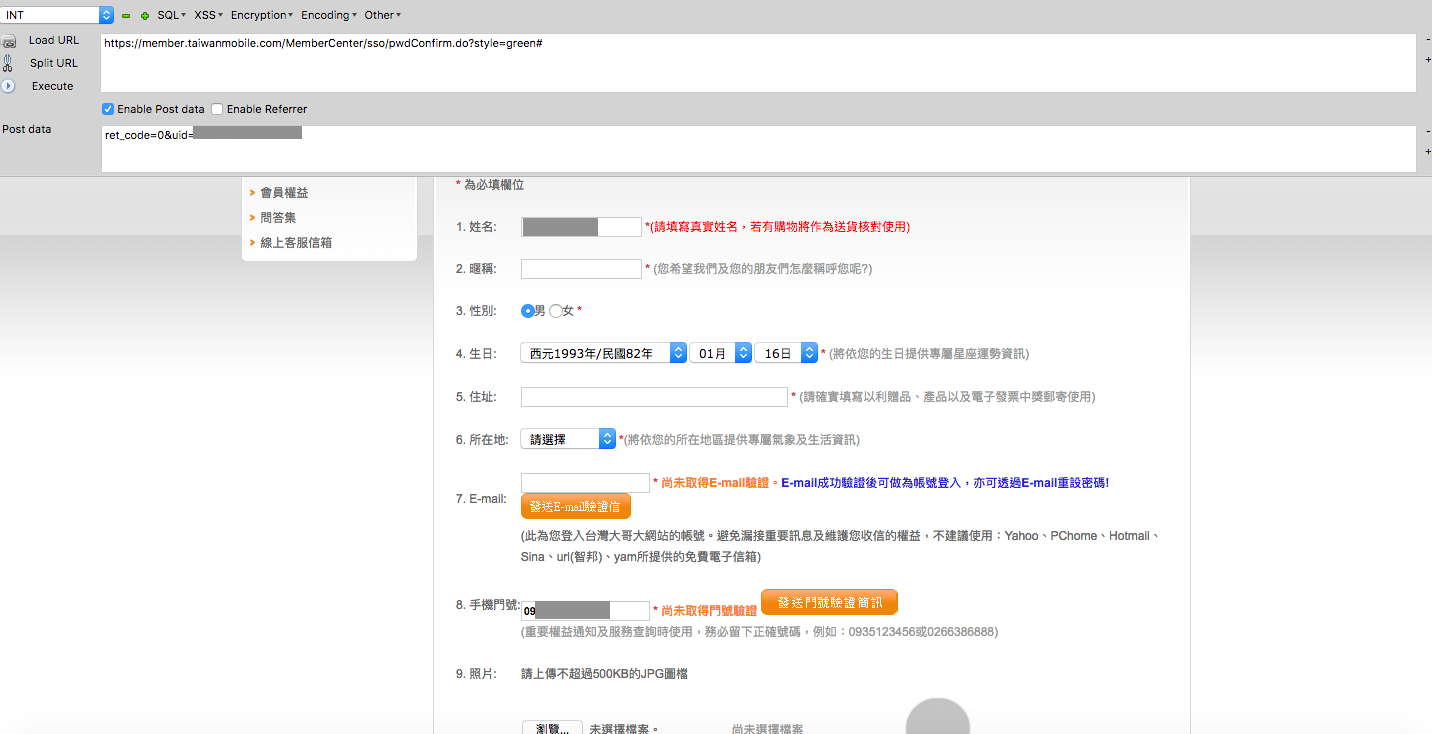This screenshot has height=734, width=1432.
Task: Uncheck Enable Post data
Action: (x=108, y=109)
